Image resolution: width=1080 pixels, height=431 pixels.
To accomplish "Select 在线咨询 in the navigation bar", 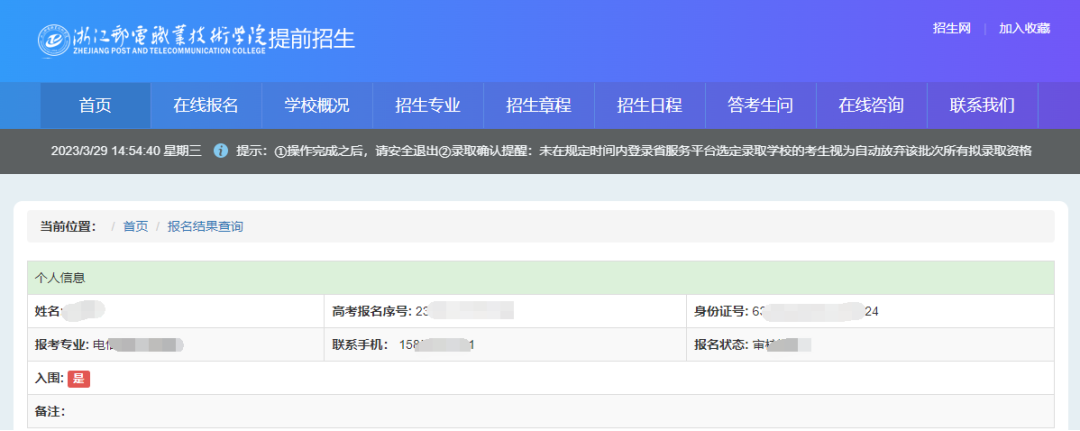I will 871,106.
